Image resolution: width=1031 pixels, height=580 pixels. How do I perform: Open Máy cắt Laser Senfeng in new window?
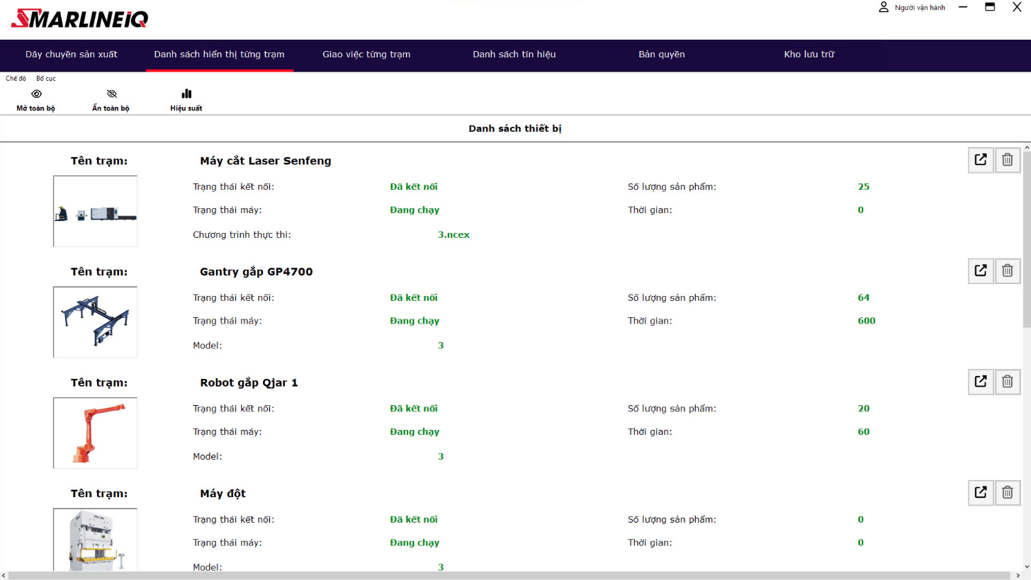tap(980, 160)
